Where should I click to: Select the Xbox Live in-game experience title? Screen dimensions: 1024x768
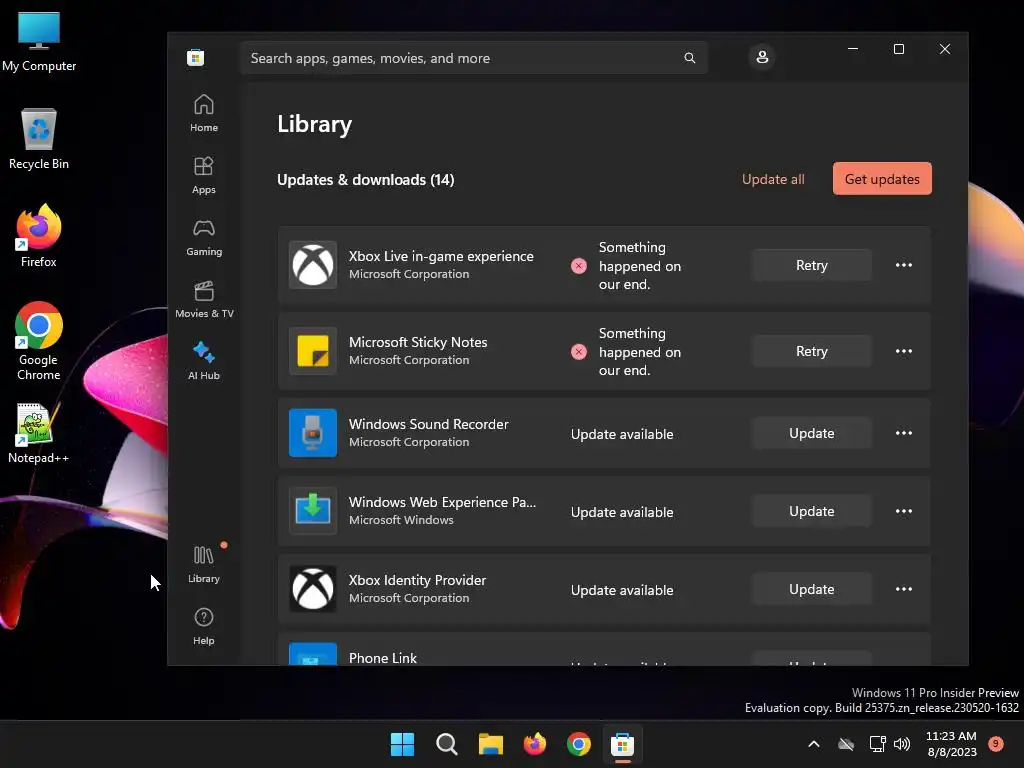pyautogui.click(x=441, y=256)
